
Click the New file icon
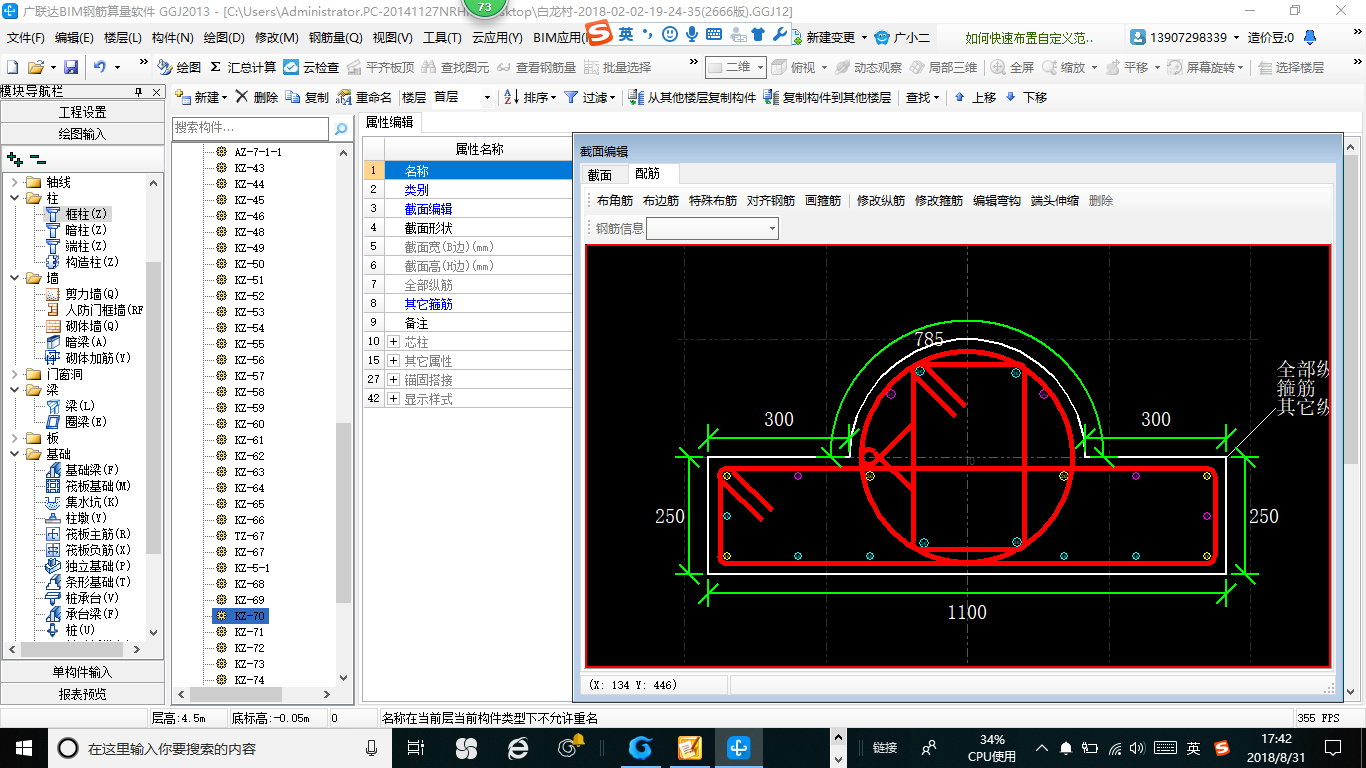pos(13,67)
